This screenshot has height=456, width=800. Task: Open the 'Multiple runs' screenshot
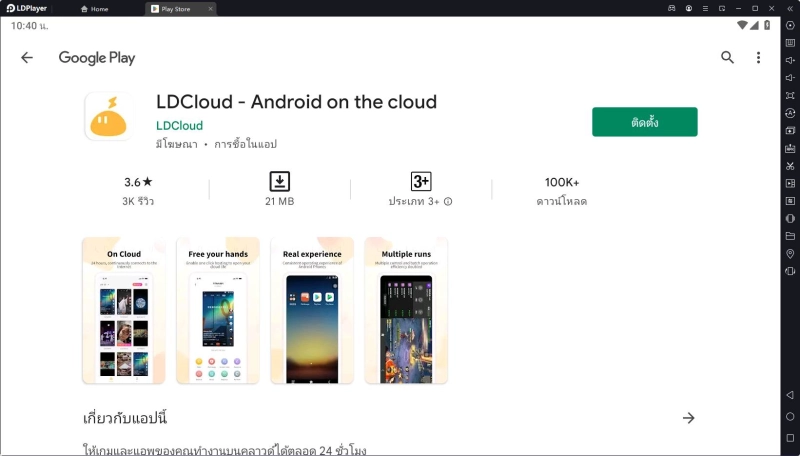pos(406,311)
